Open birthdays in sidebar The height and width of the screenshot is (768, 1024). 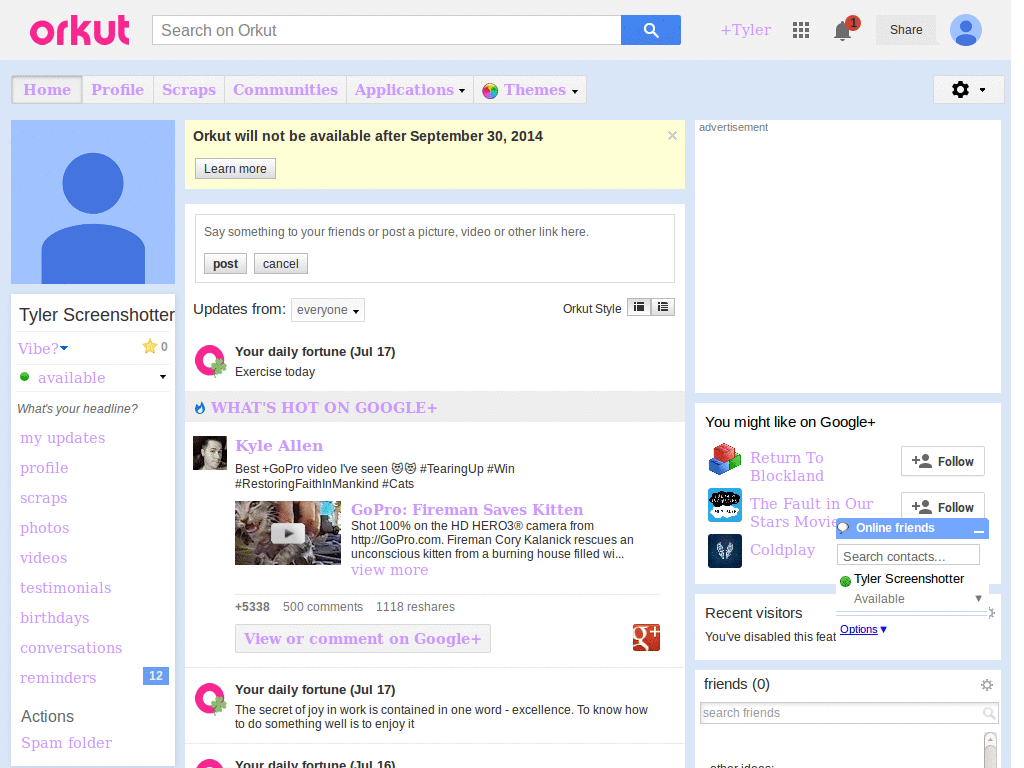[x=55, y=618]
